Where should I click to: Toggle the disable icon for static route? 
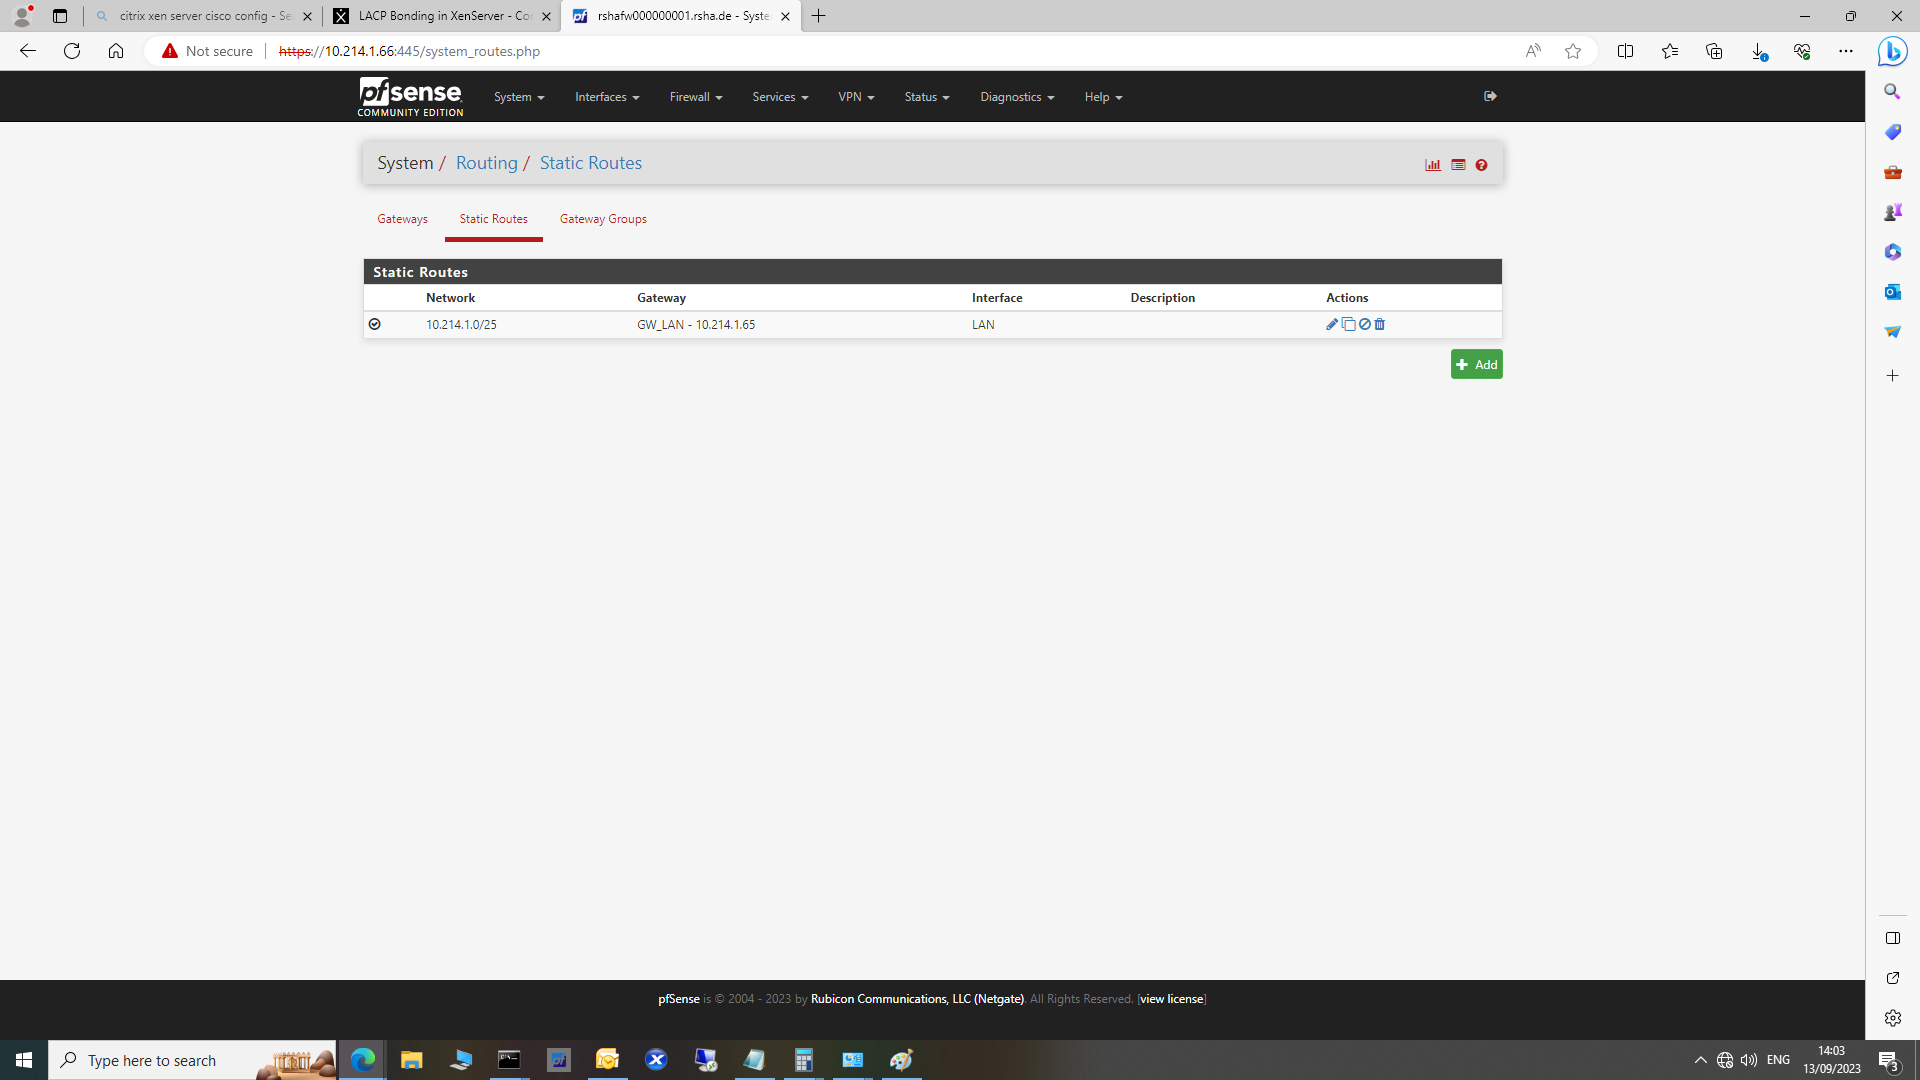[1364, 324]
